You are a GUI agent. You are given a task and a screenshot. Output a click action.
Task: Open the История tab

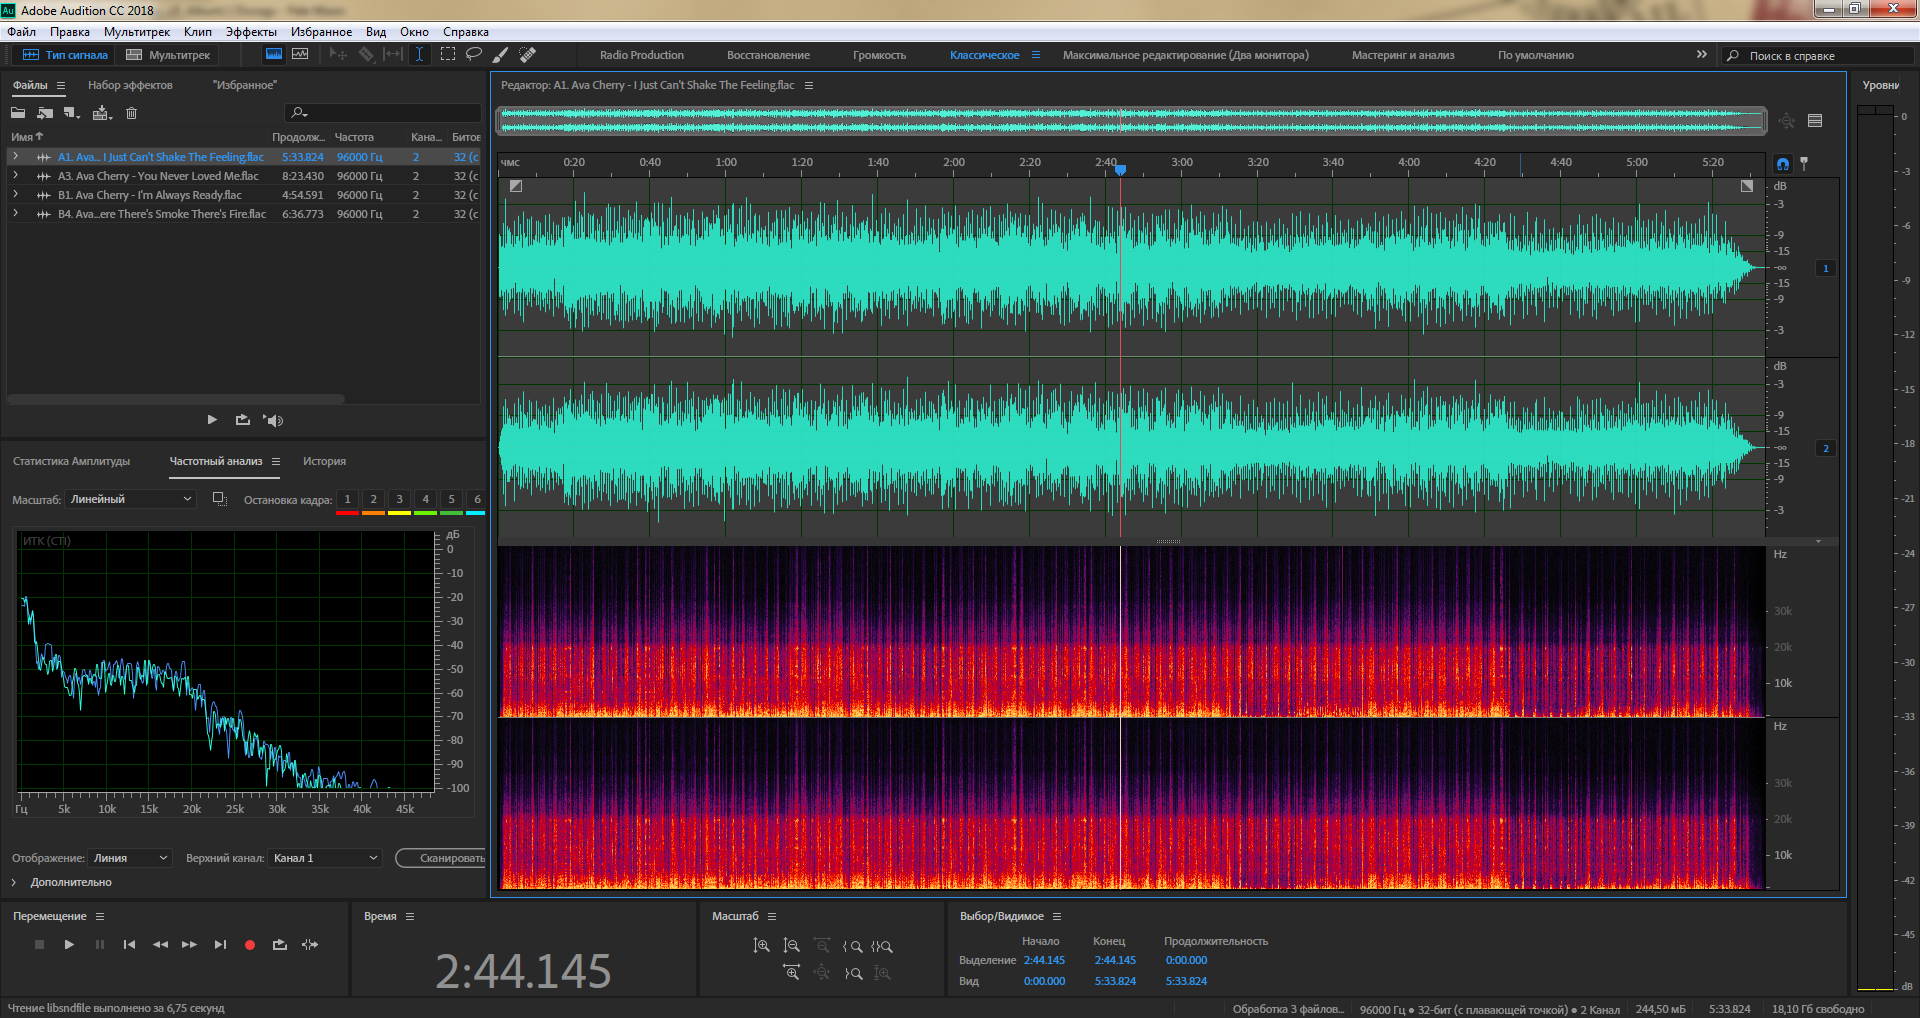click(324, 461)
